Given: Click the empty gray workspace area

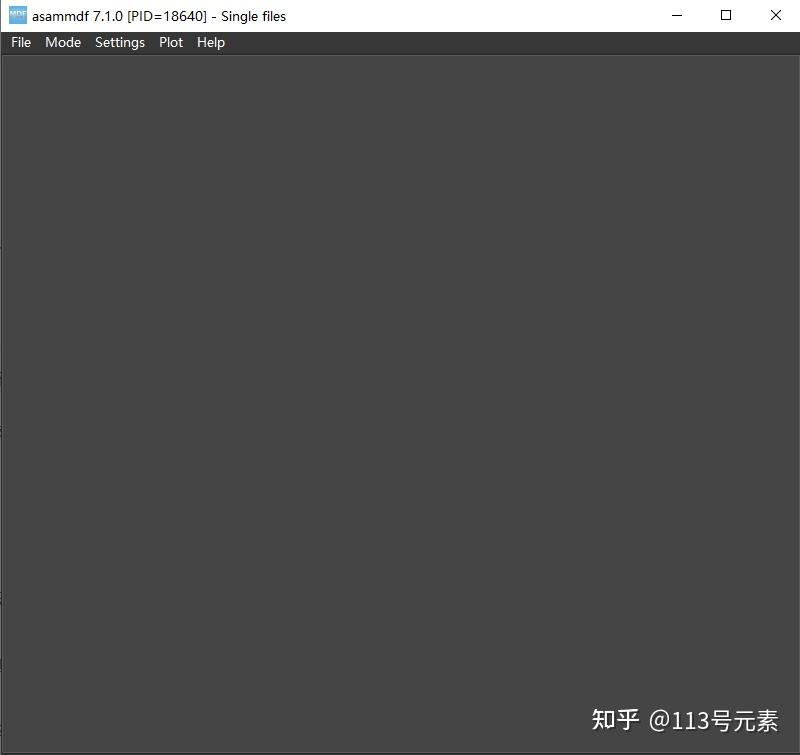Looking at the screenshot, I should tap(400, 400).
